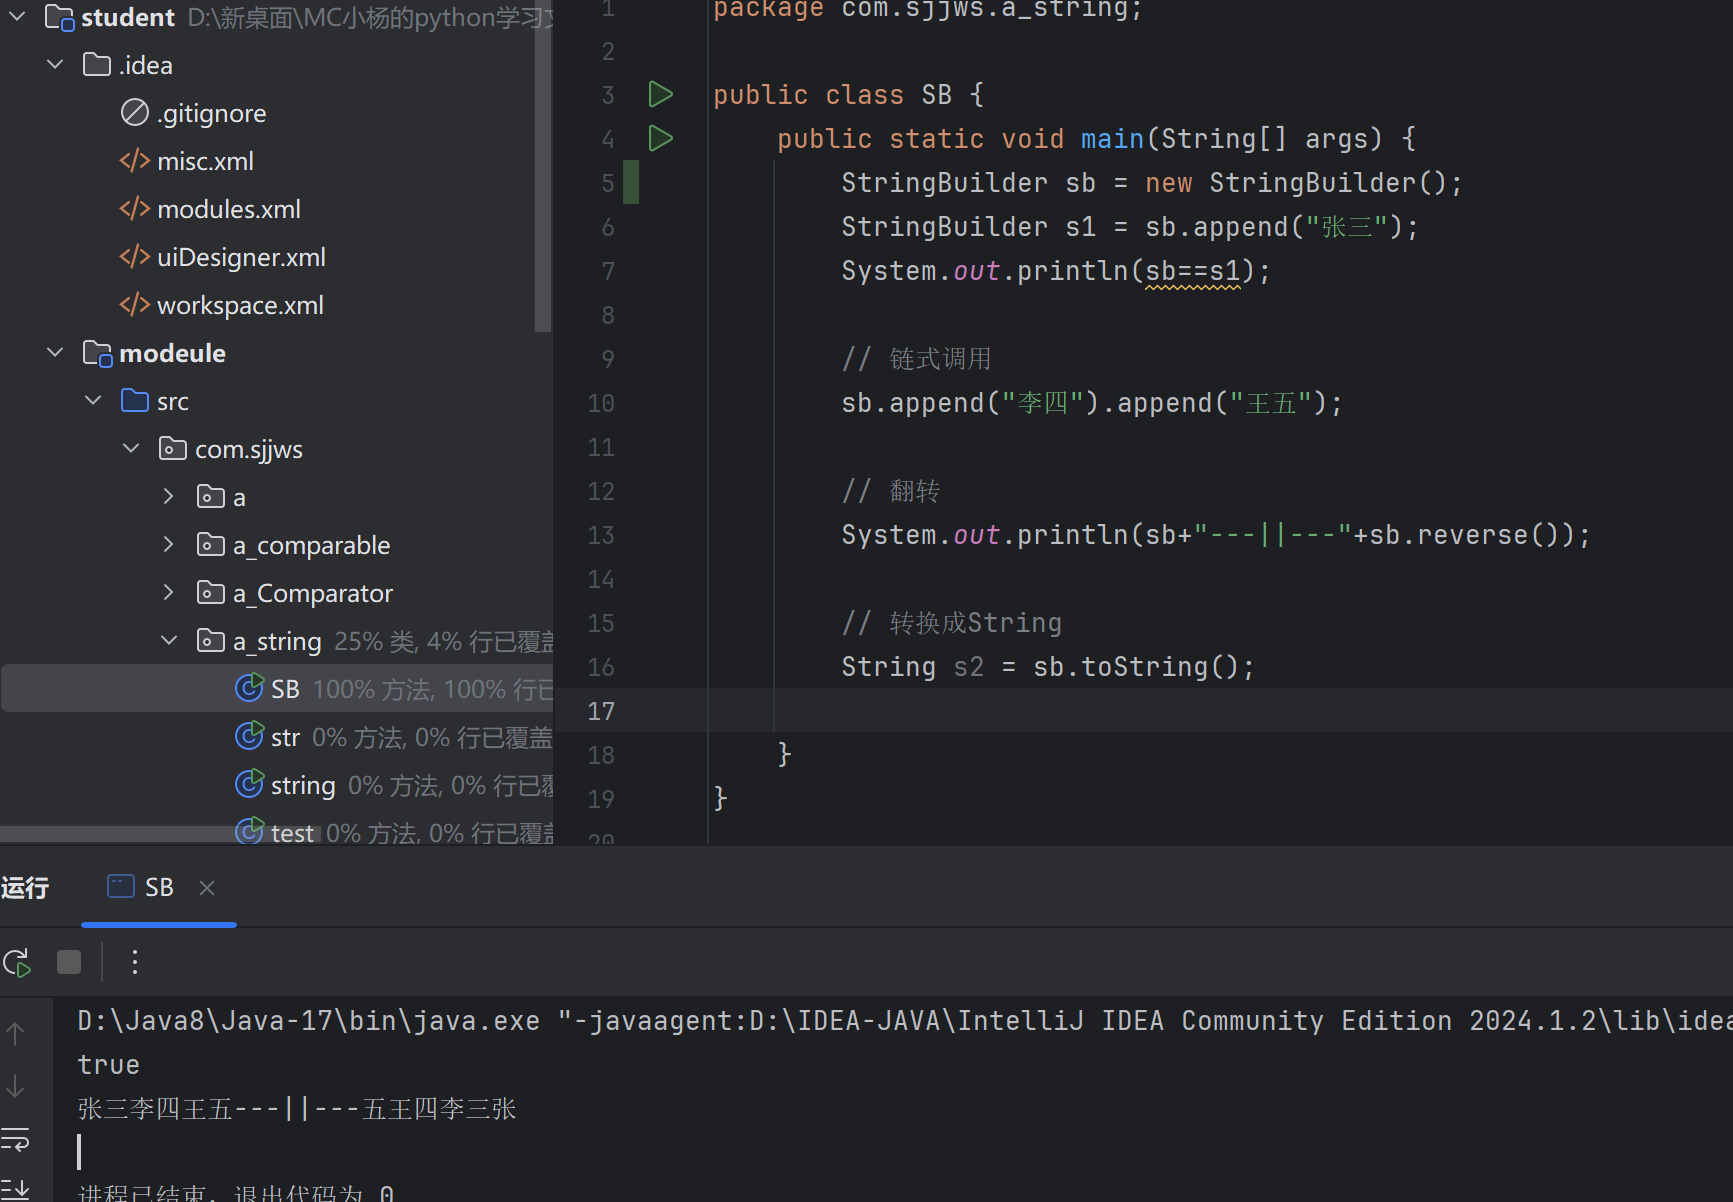Select the .gitignore file
This screenshot has width=1733, height=1202.
point(211,114)
